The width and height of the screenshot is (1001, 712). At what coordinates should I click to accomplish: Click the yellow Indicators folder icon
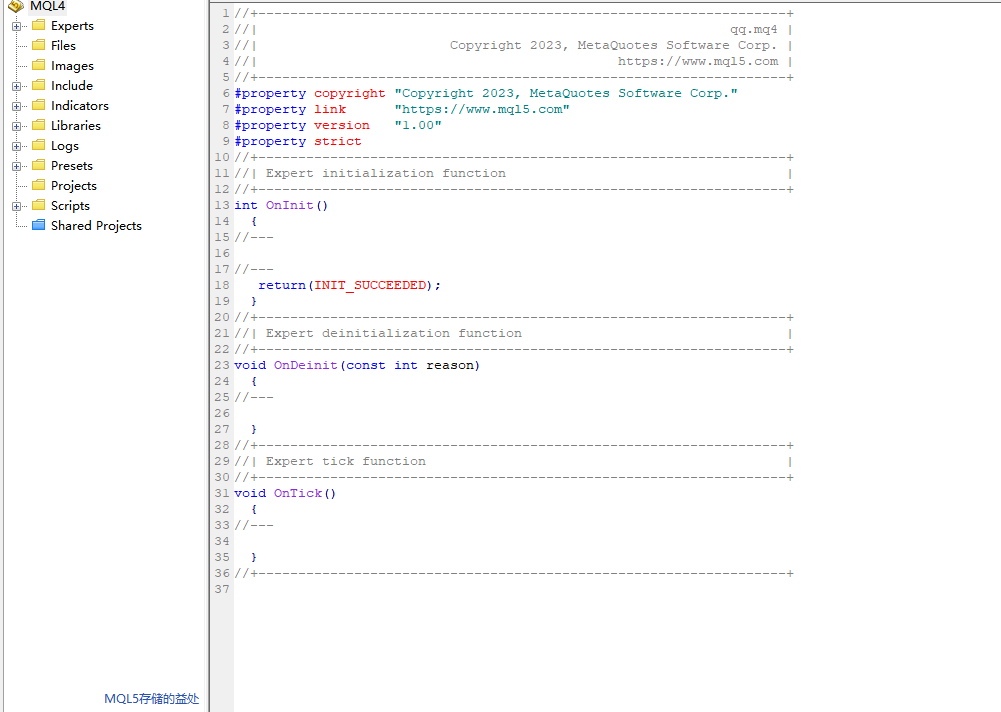[38, 105]
